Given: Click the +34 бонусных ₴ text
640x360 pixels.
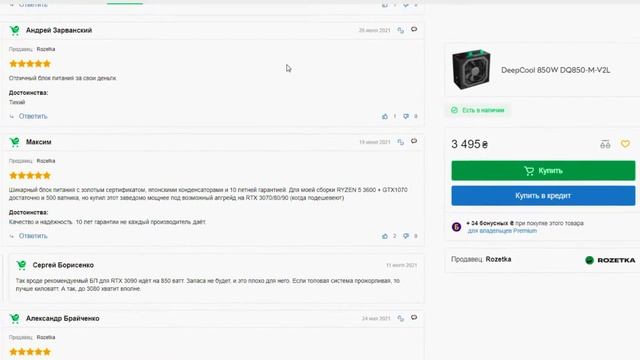Looking at the screenshot, I should point(490,223).
